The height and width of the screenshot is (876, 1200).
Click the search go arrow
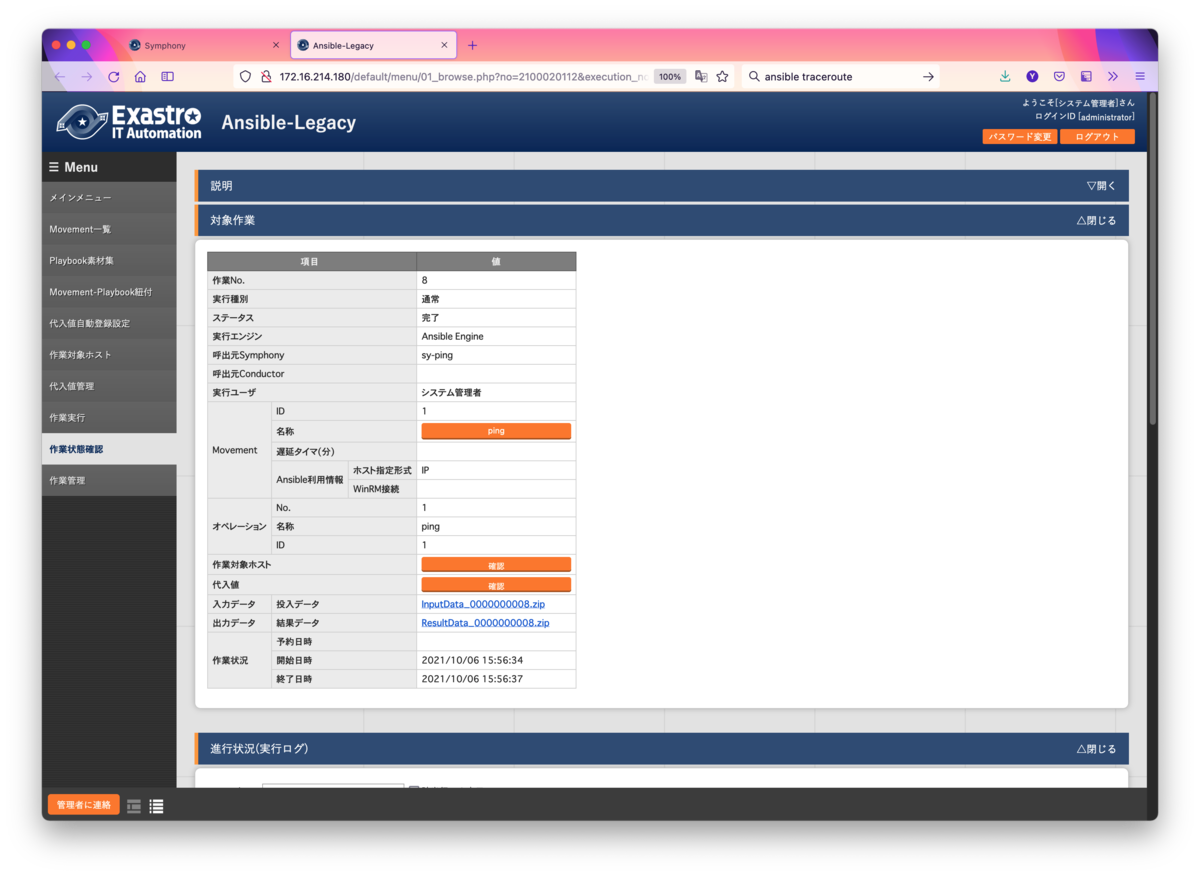tap(928, 76)
